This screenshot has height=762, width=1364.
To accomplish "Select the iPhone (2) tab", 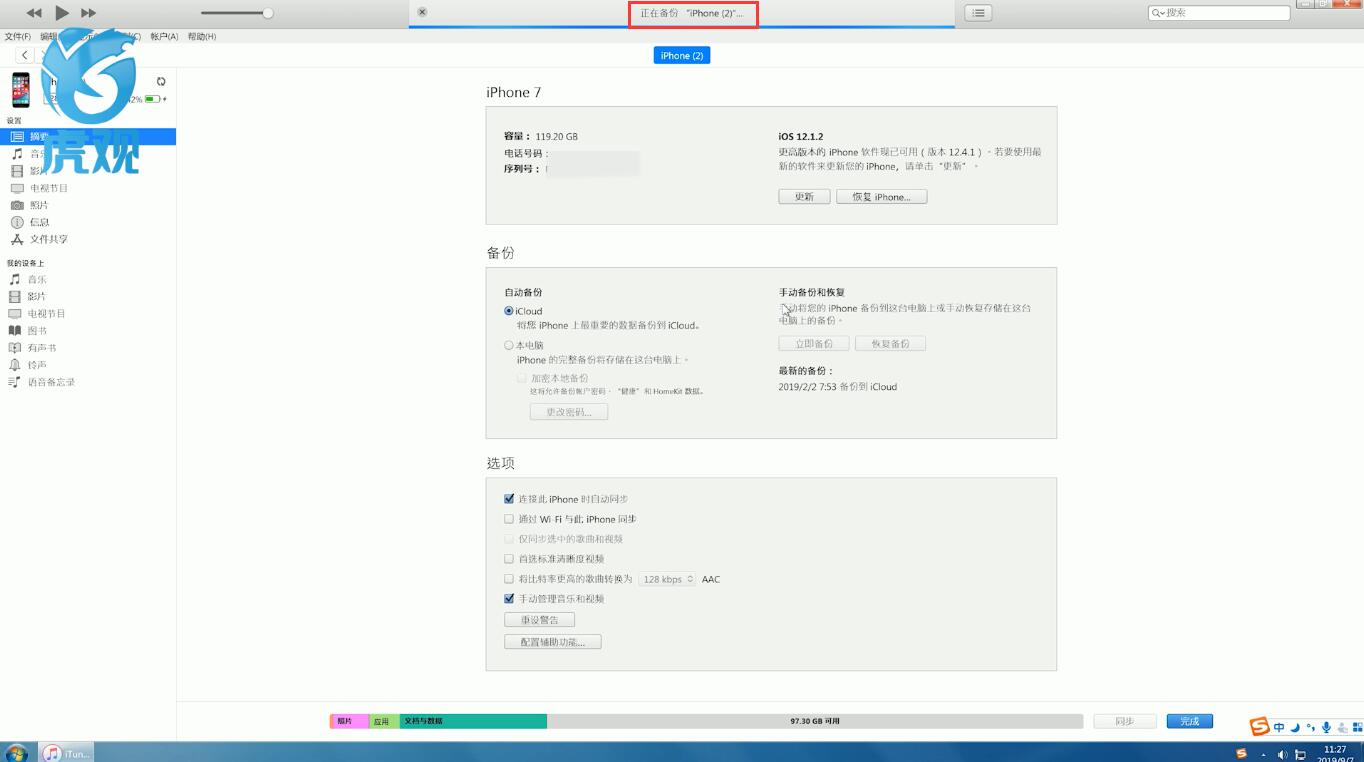I will [682, 55].
